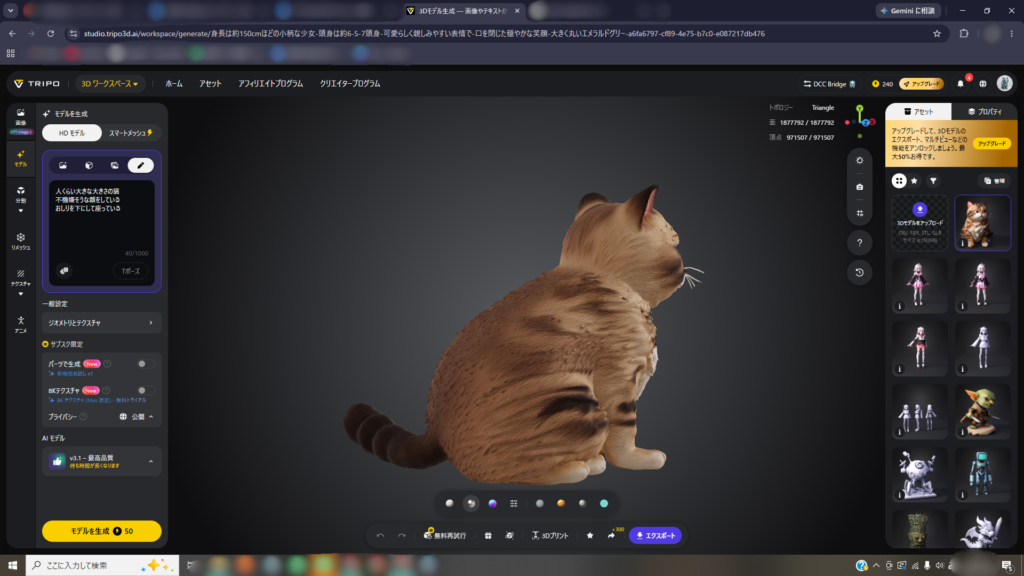
Task: Toggle the パーツで生成 switch
Action: 146,364
